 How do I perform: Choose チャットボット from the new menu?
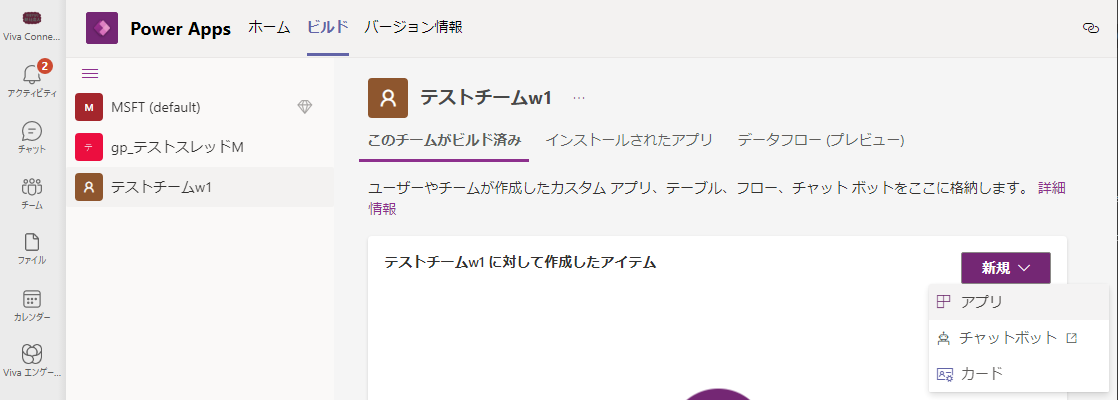pos(1019,338)
